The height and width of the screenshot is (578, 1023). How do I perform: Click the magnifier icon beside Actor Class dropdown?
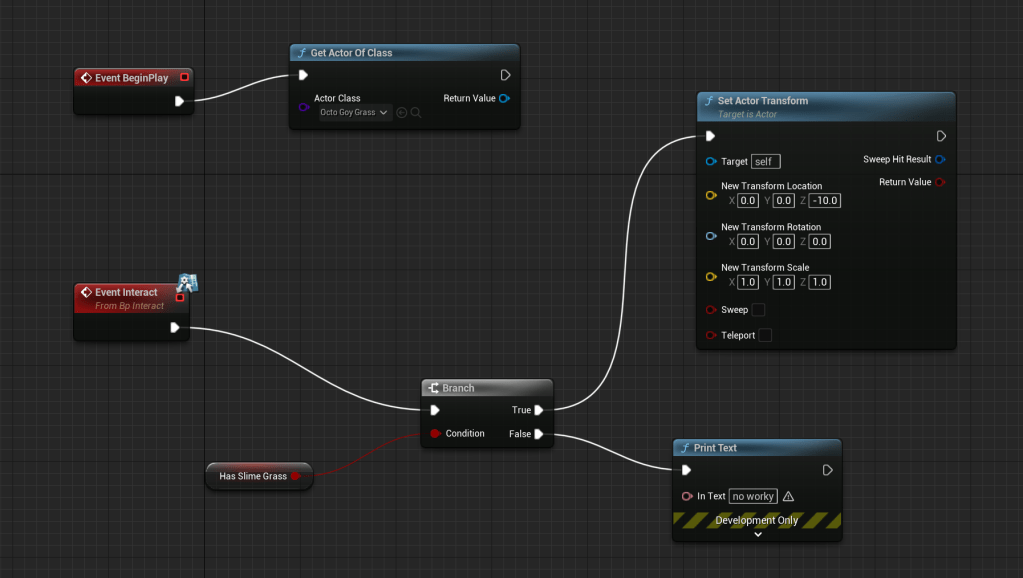416,113
